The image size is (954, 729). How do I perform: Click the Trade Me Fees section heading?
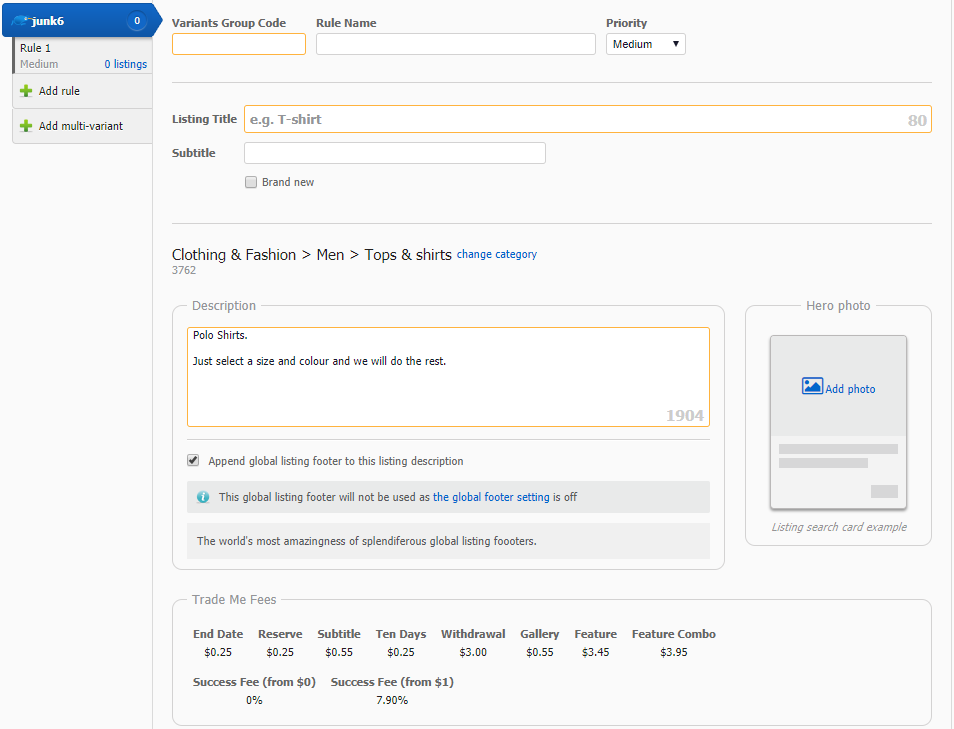click(x=234, y=599)
